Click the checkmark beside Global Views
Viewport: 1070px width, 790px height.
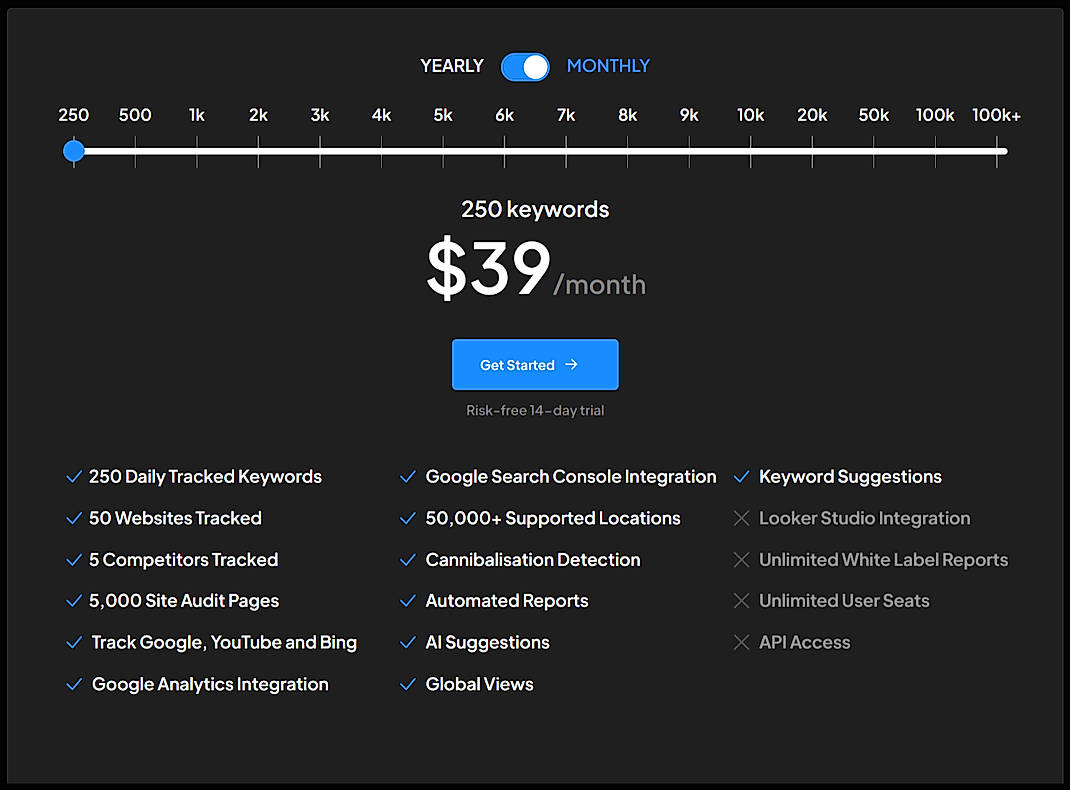pyautogui.click(x=407, y=684)
